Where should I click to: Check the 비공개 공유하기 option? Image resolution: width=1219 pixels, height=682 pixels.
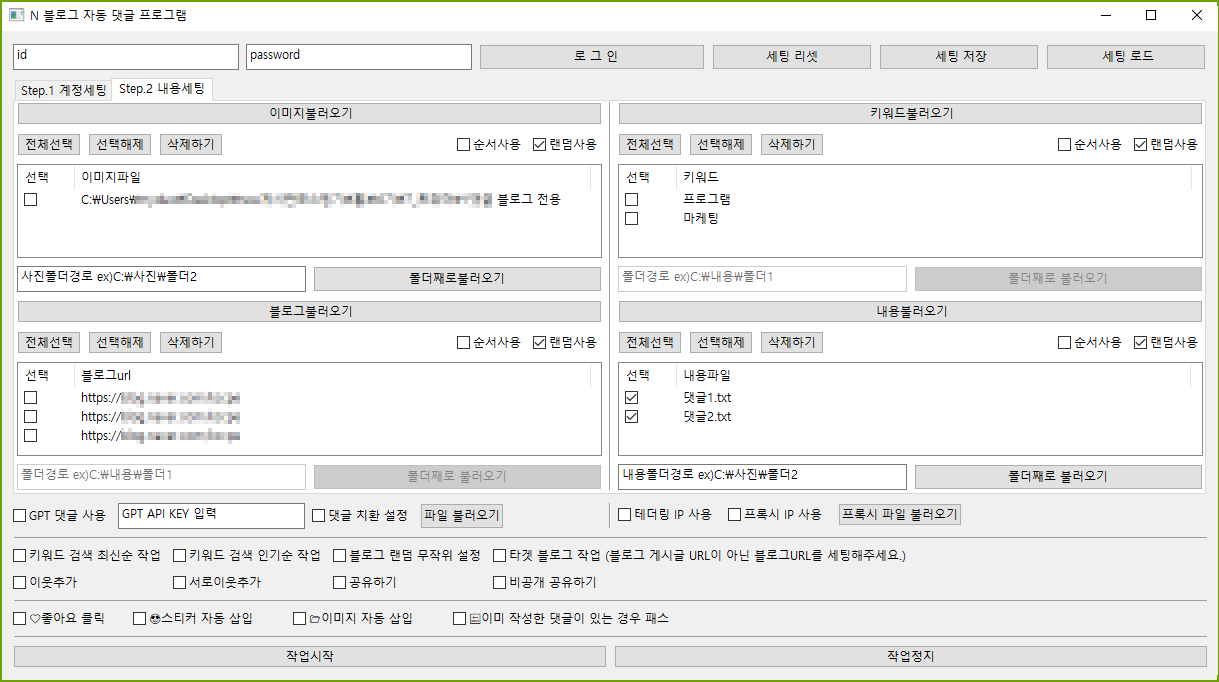[499, 582]
